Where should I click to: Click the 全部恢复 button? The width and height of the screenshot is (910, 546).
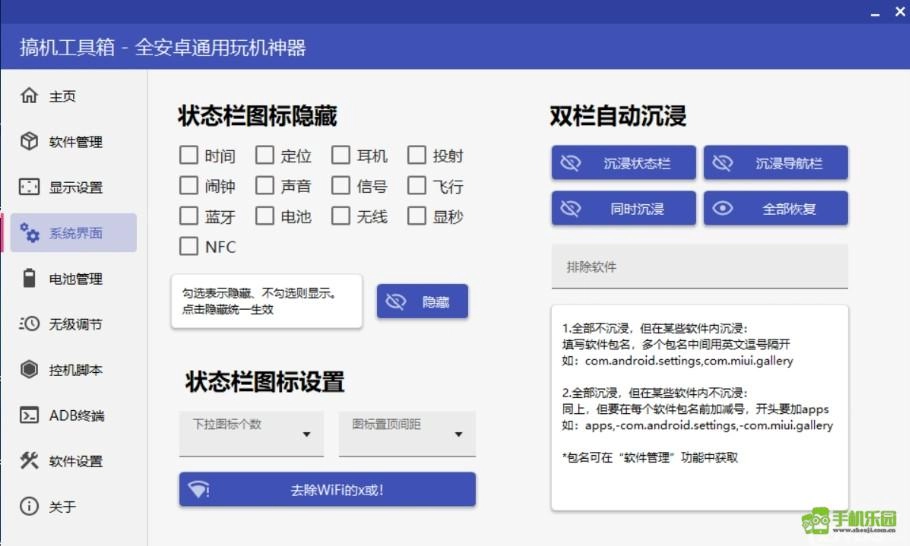[x=776, y=209]
